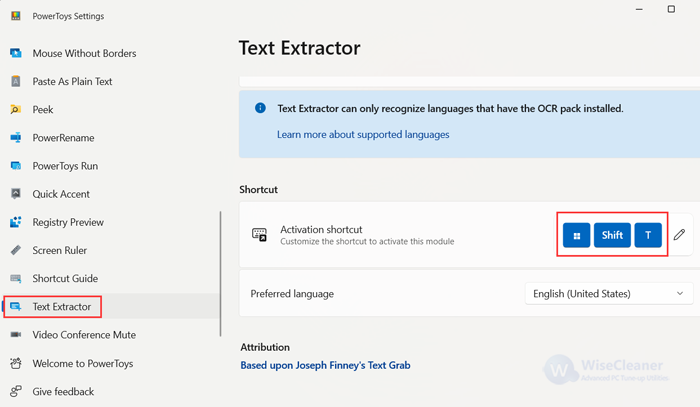Click the Mouse Without Borders icon
This screenshot has width=700, height=407.
pyautogui.click(x=16, y=53)
